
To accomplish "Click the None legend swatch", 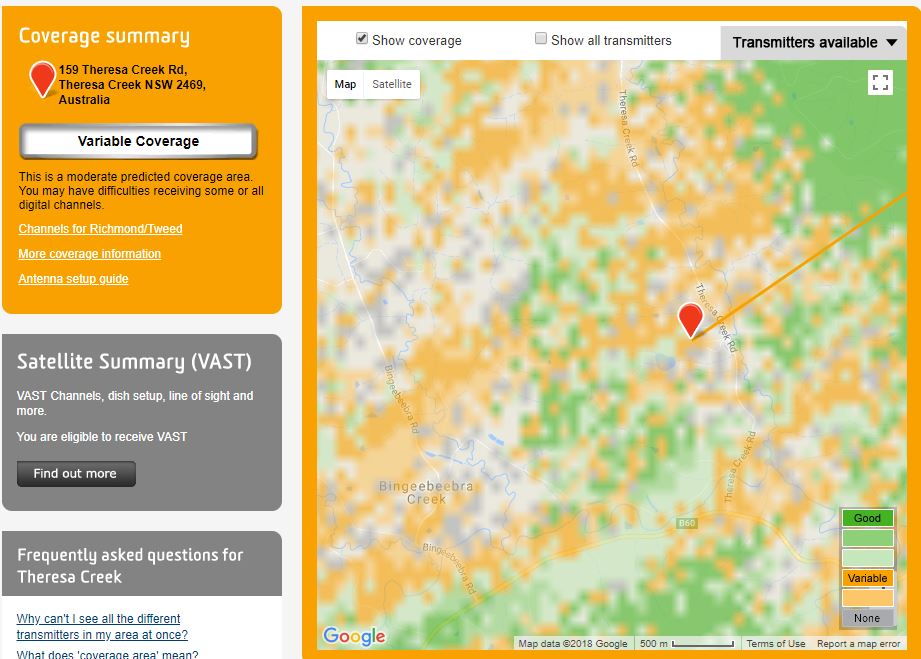I will click(868, 618).
